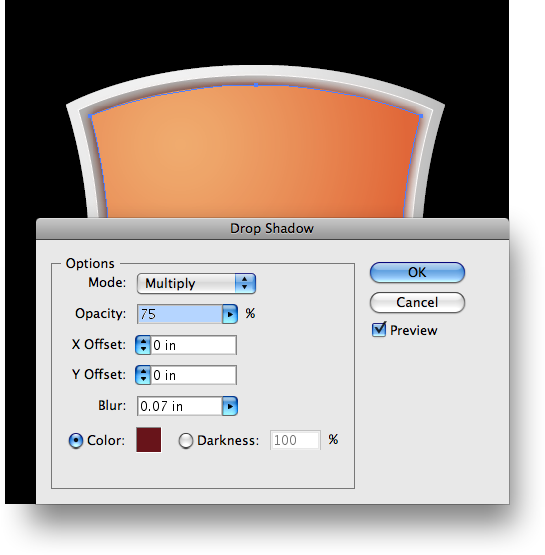
Task: Click the Y Offset text field
Action: click(x=194, y=375)
